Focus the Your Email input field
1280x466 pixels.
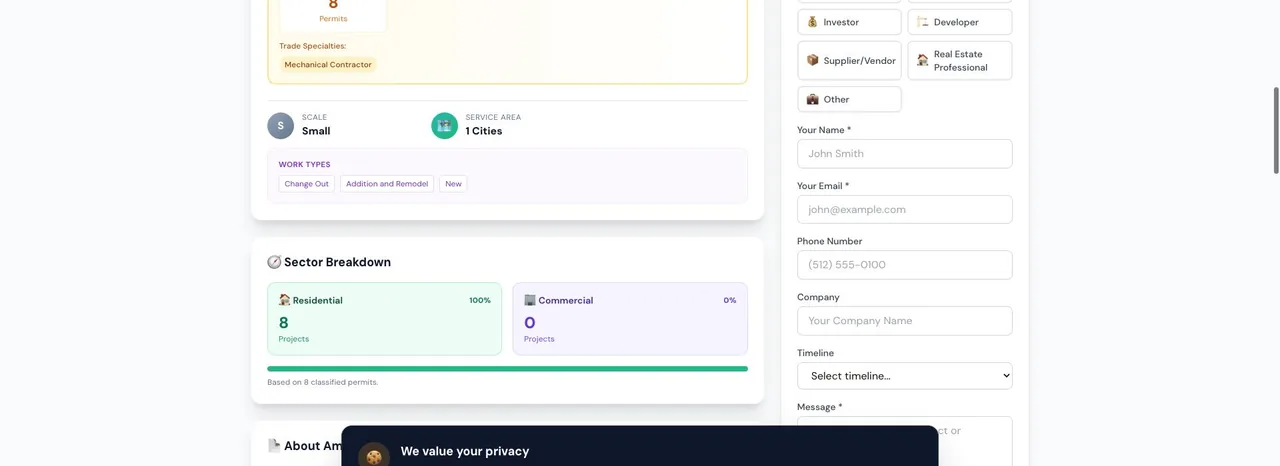tap(904, 209)
